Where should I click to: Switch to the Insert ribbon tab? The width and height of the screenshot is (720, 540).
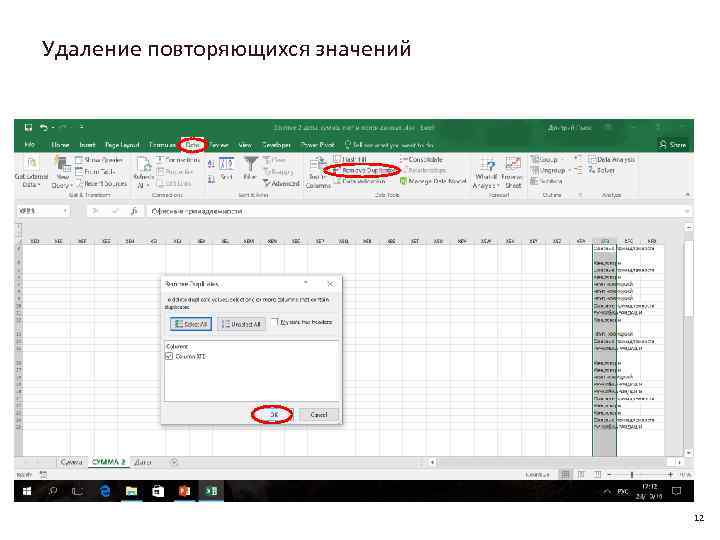pyautogui.click(x=87, y=145)
